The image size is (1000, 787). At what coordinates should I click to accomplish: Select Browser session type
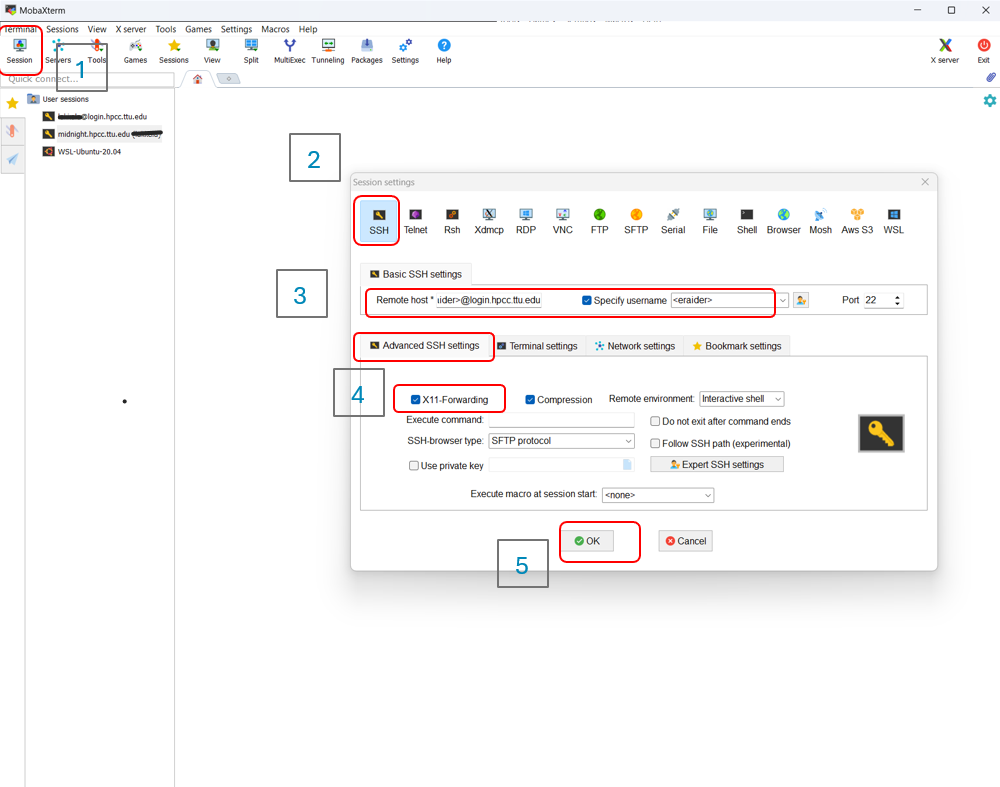click(783, 221)
